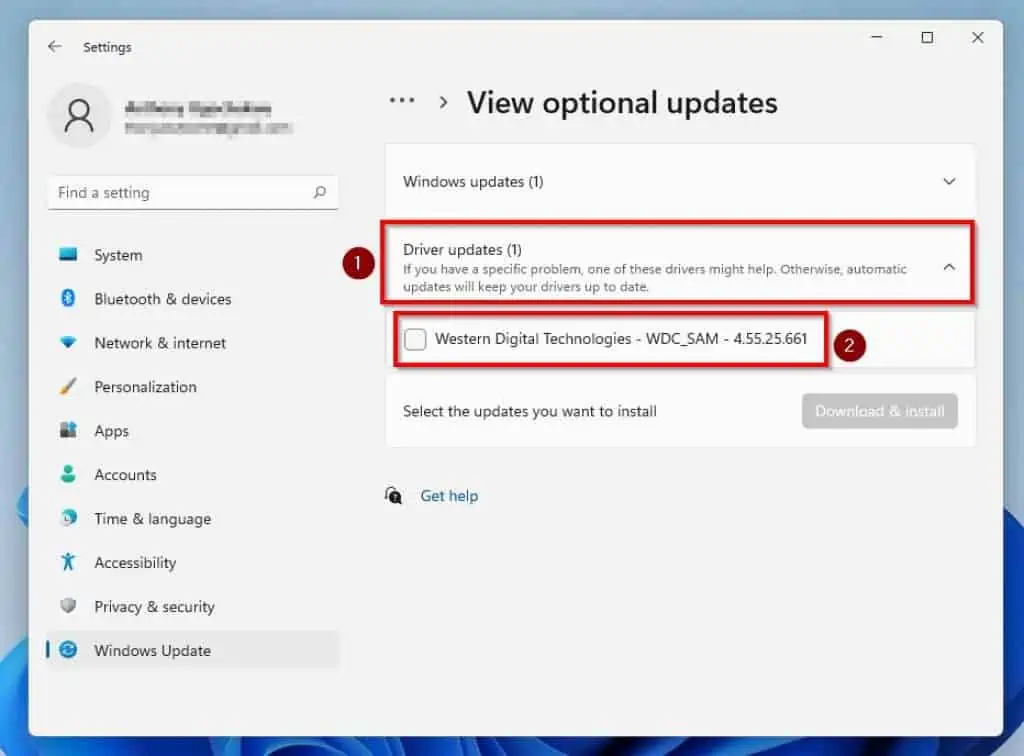
Task: Focus the Find a setting search box
Action: coord(193,193)
